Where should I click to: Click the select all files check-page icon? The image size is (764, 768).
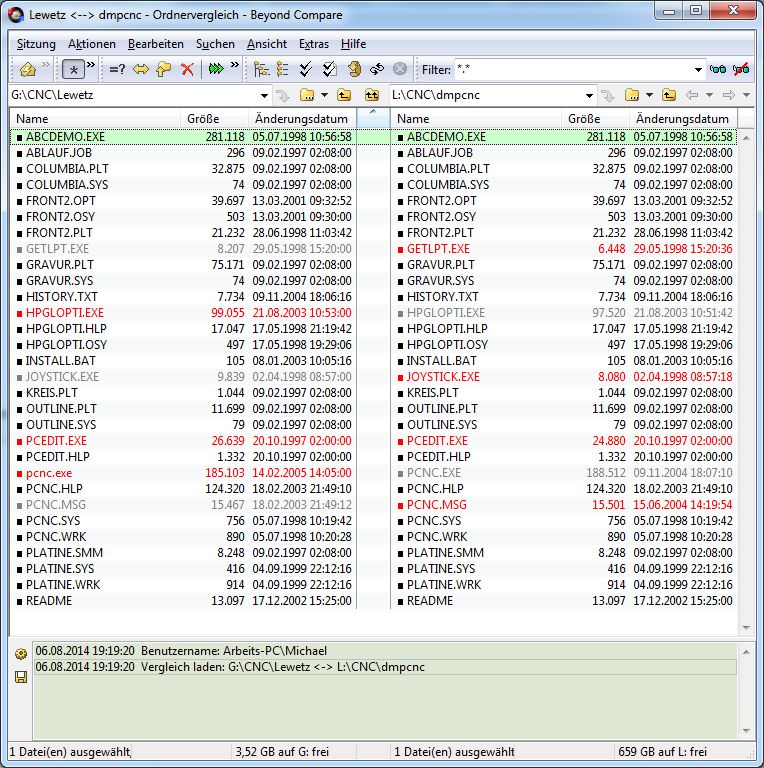[330, 69]
